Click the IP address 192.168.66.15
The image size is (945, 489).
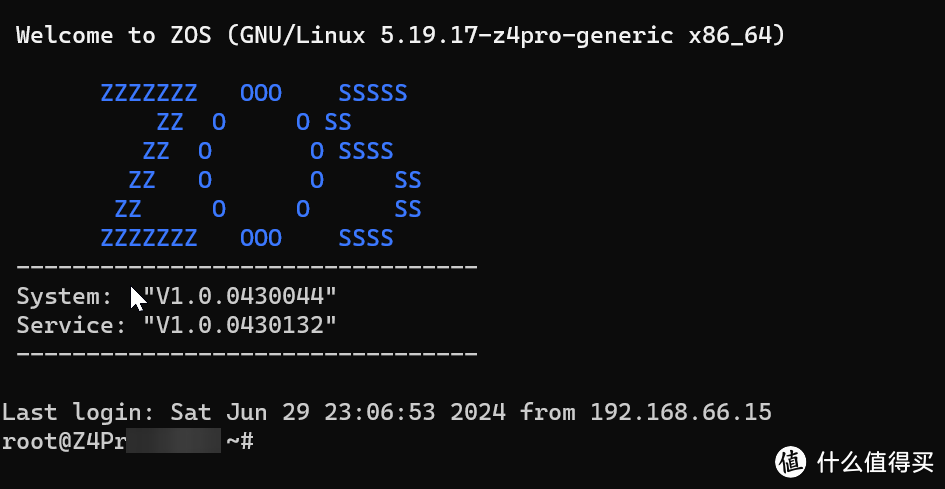click(680, 412)
